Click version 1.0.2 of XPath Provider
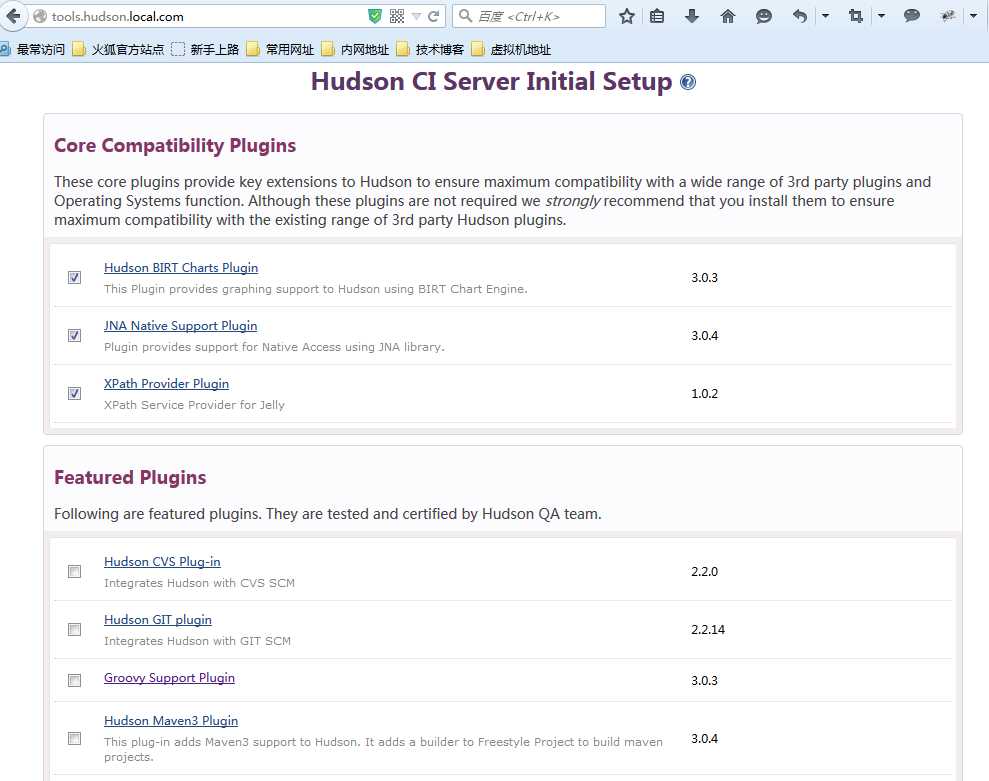989x781 pixels. 705,394
